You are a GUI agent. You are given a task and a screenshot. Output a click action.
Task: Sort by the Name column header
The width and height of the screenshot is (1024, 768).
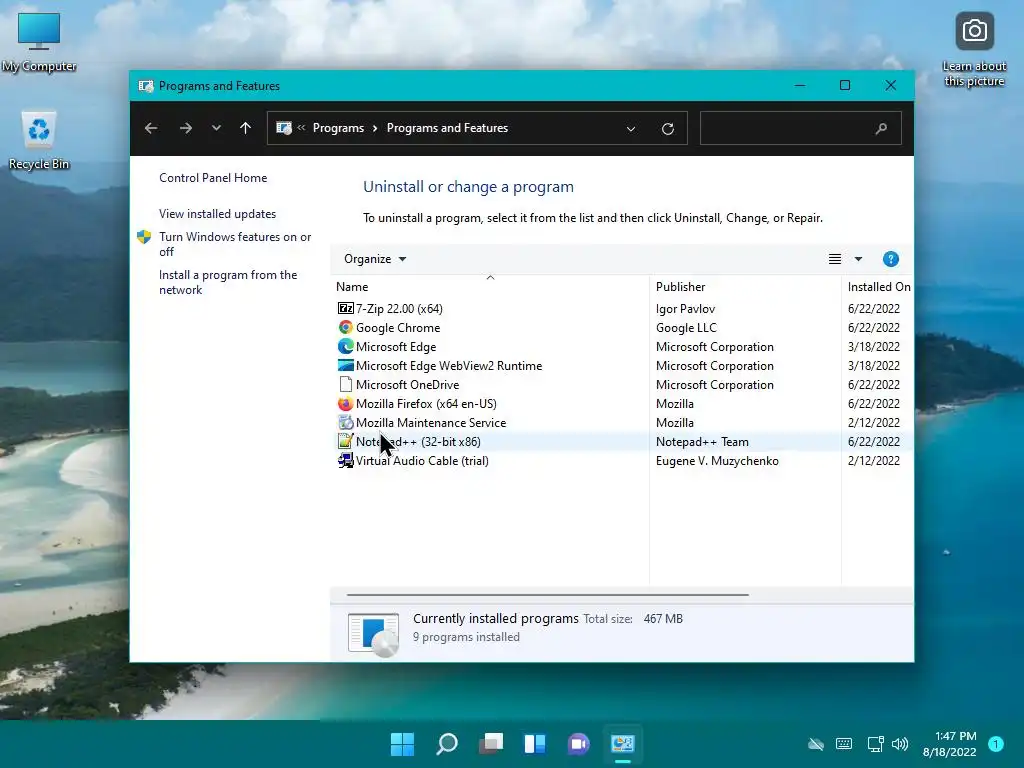tap(490, 287)
